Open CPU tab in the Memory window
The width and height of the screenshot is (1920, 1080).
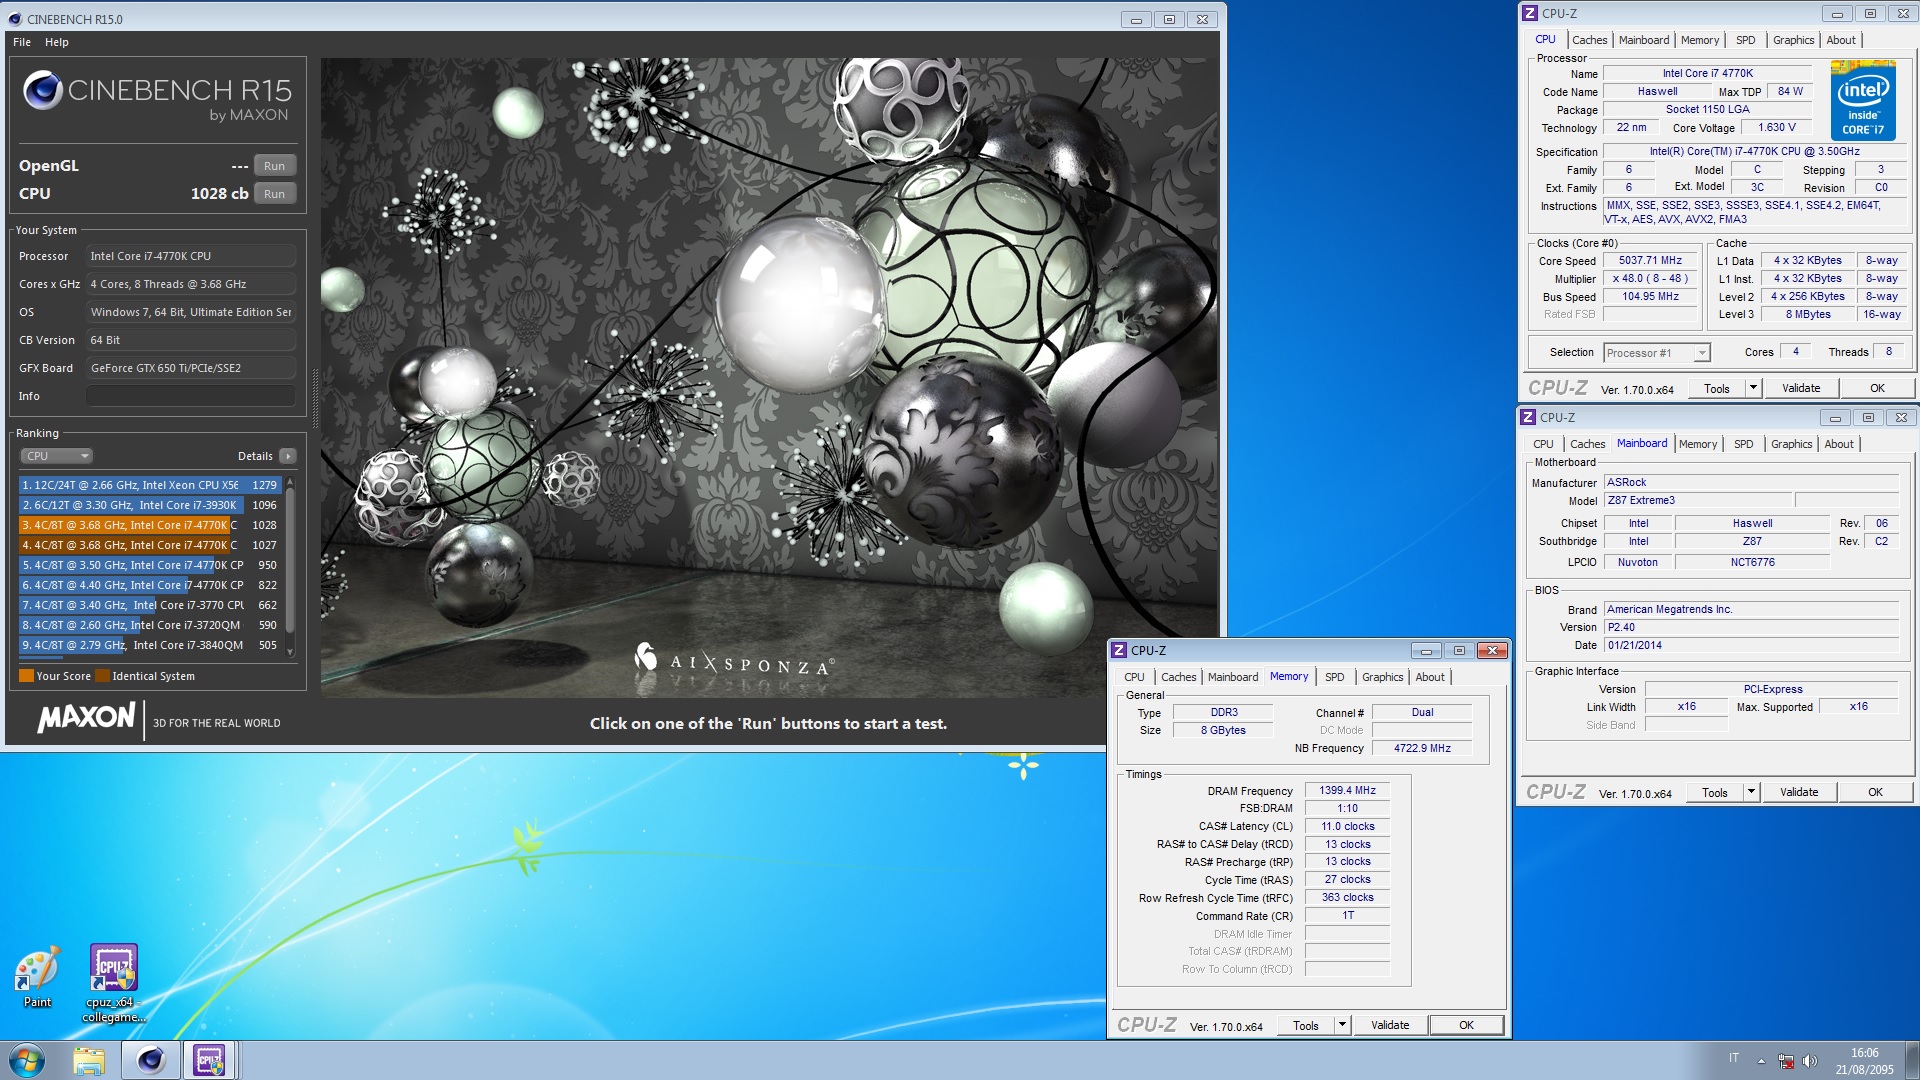click(1134, 677)
